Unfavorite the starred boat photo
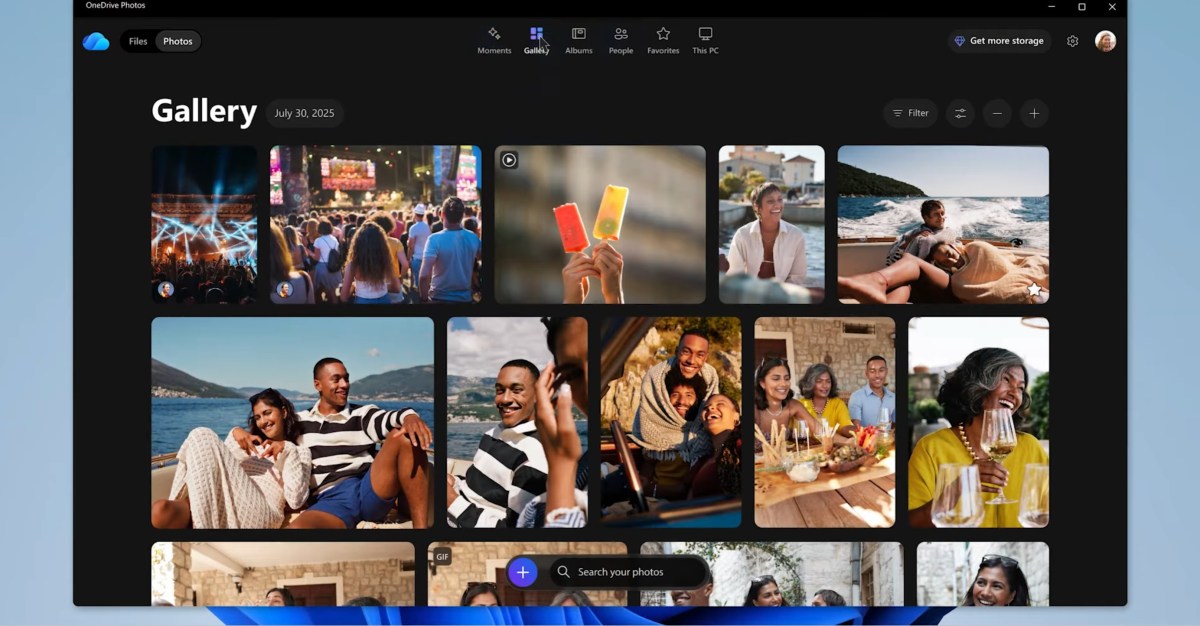 click(1032, 288)
